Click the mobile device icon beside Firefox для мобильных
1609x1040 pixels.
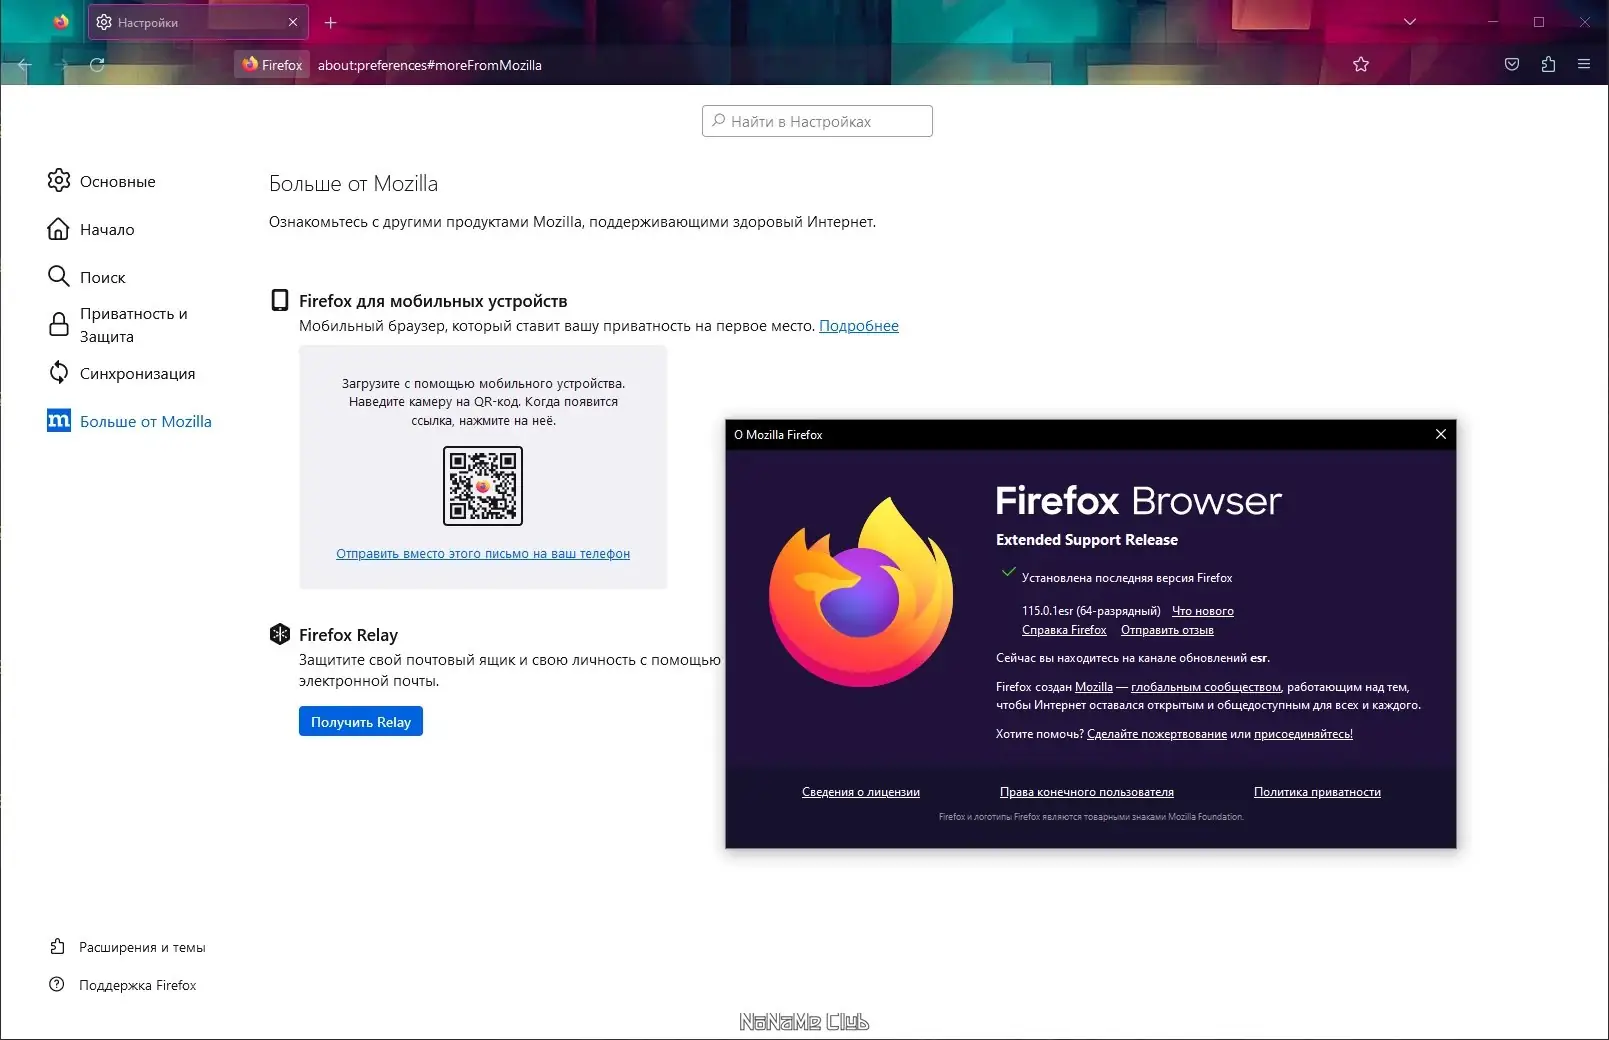(280, 300)
